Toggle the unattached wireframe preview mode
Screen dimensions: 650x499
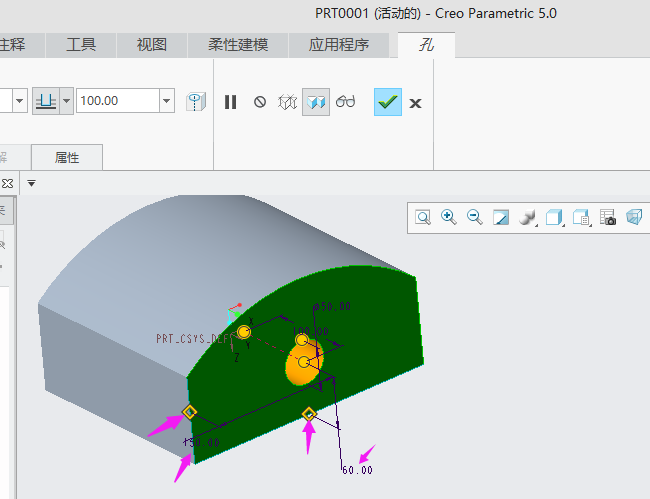(287, 102)
